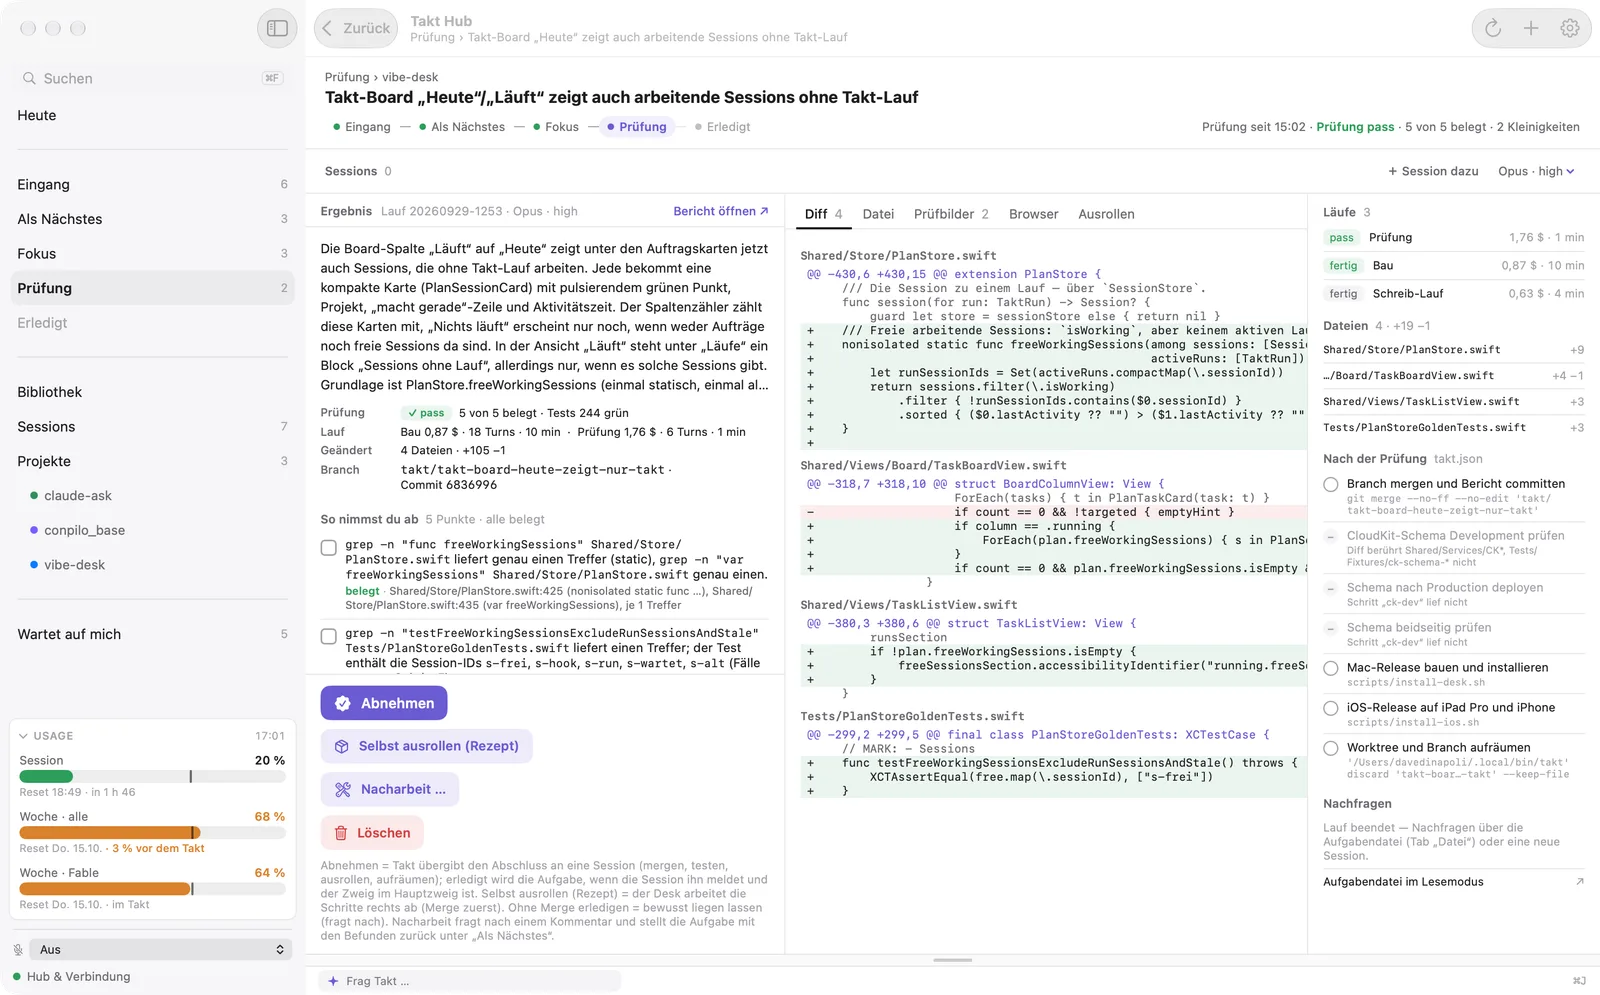Click the cube icon on Selbst ausrollen
Viewport: 1600px width, 995px height.
(x=342, y=746)
